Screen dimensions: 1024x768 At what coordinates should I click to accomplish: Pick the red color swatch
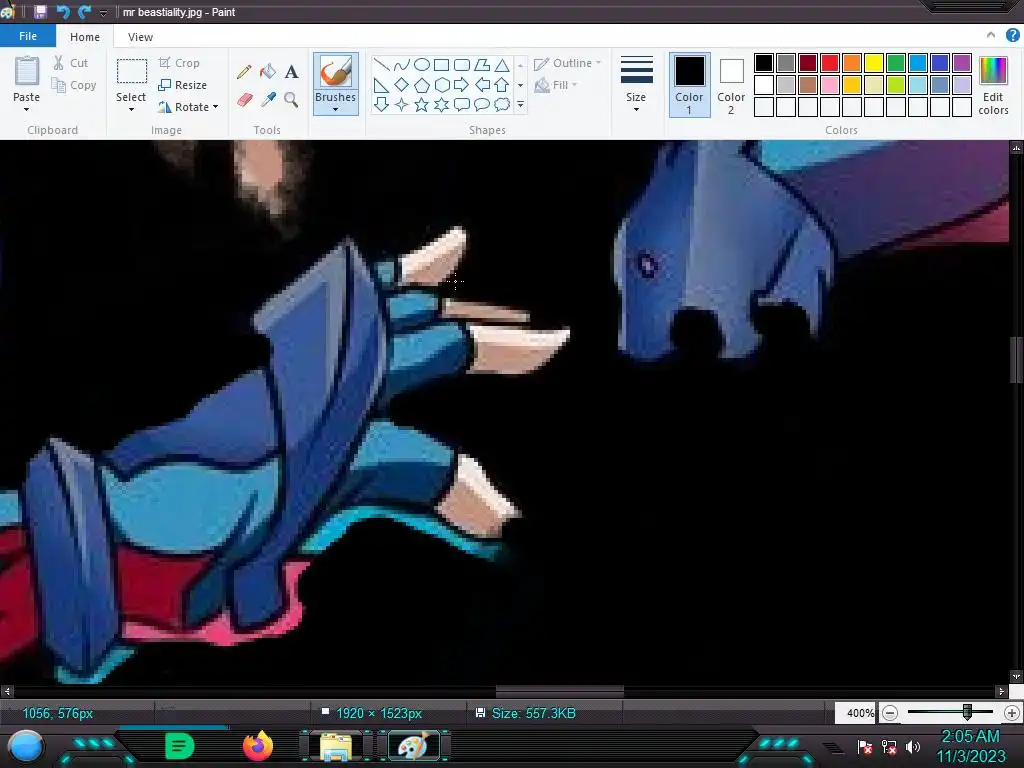830,63
